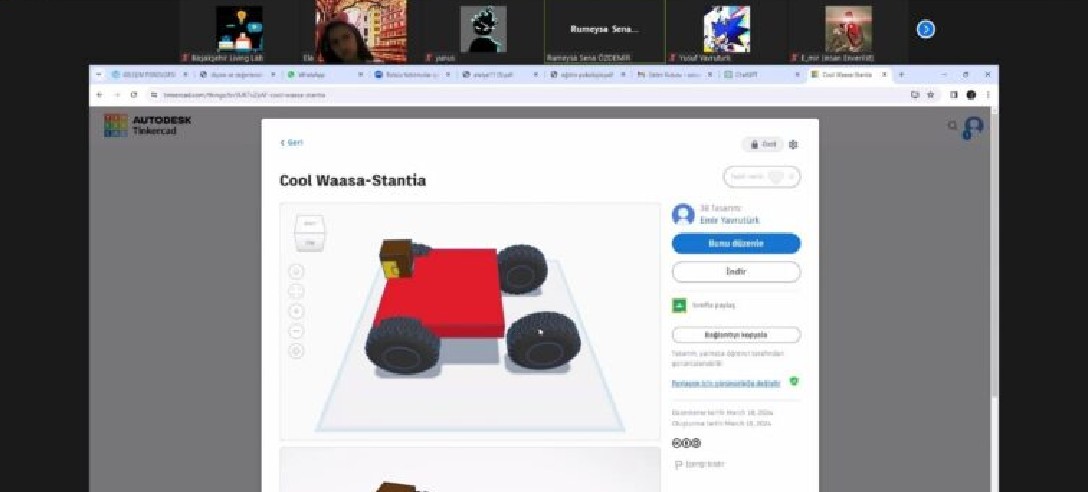Open Emir Yavrutürk's profile link
The width and height of the screenshot is (1088, 492).
[729, 221]
